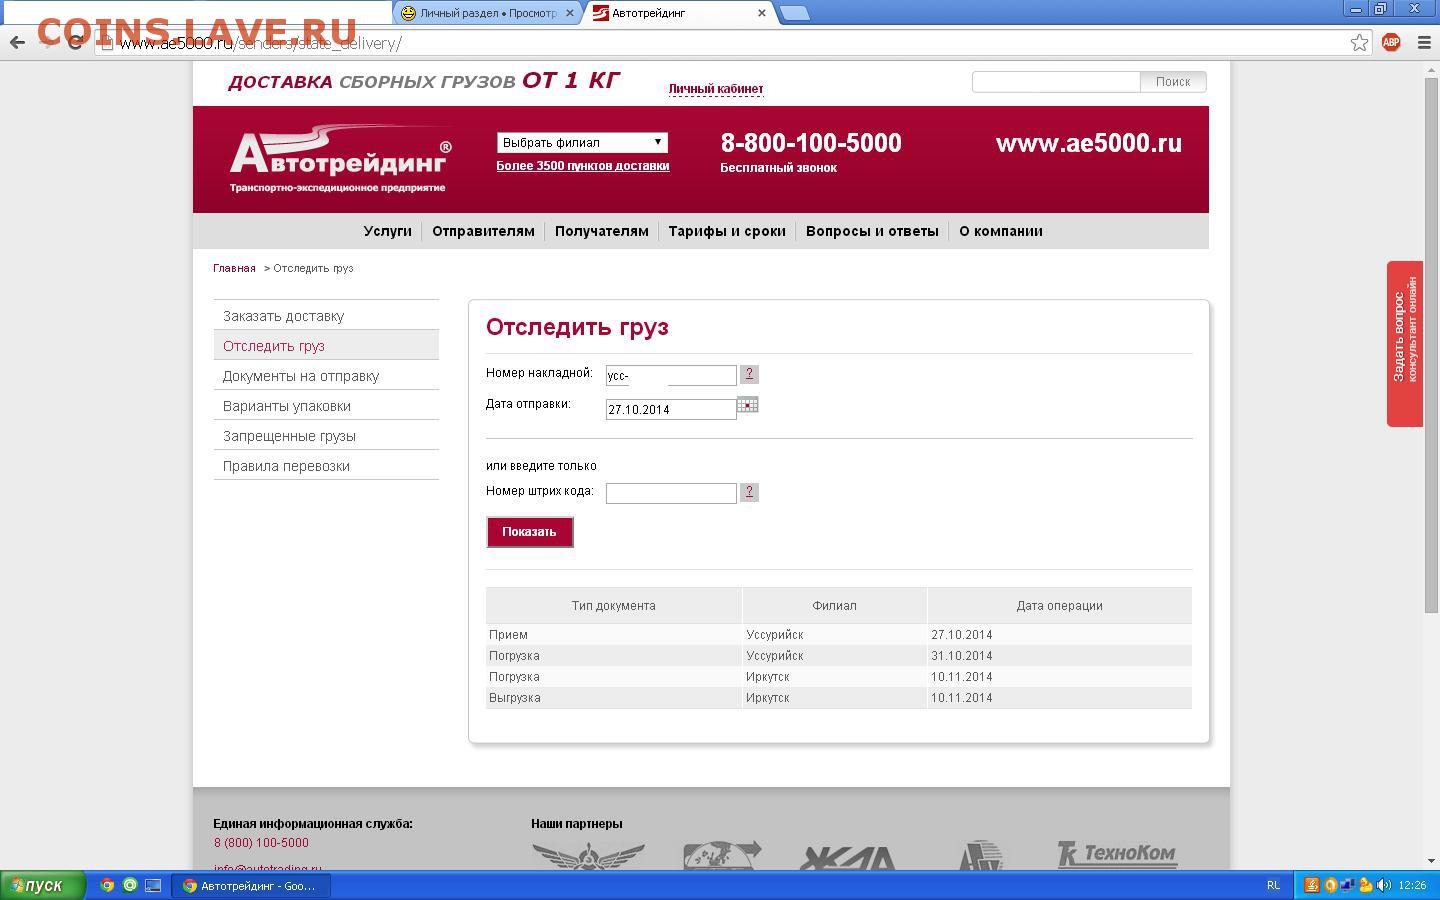The image size is (1440, 900).
Task: Click the browser back arrow
Action: coord(17,42)
